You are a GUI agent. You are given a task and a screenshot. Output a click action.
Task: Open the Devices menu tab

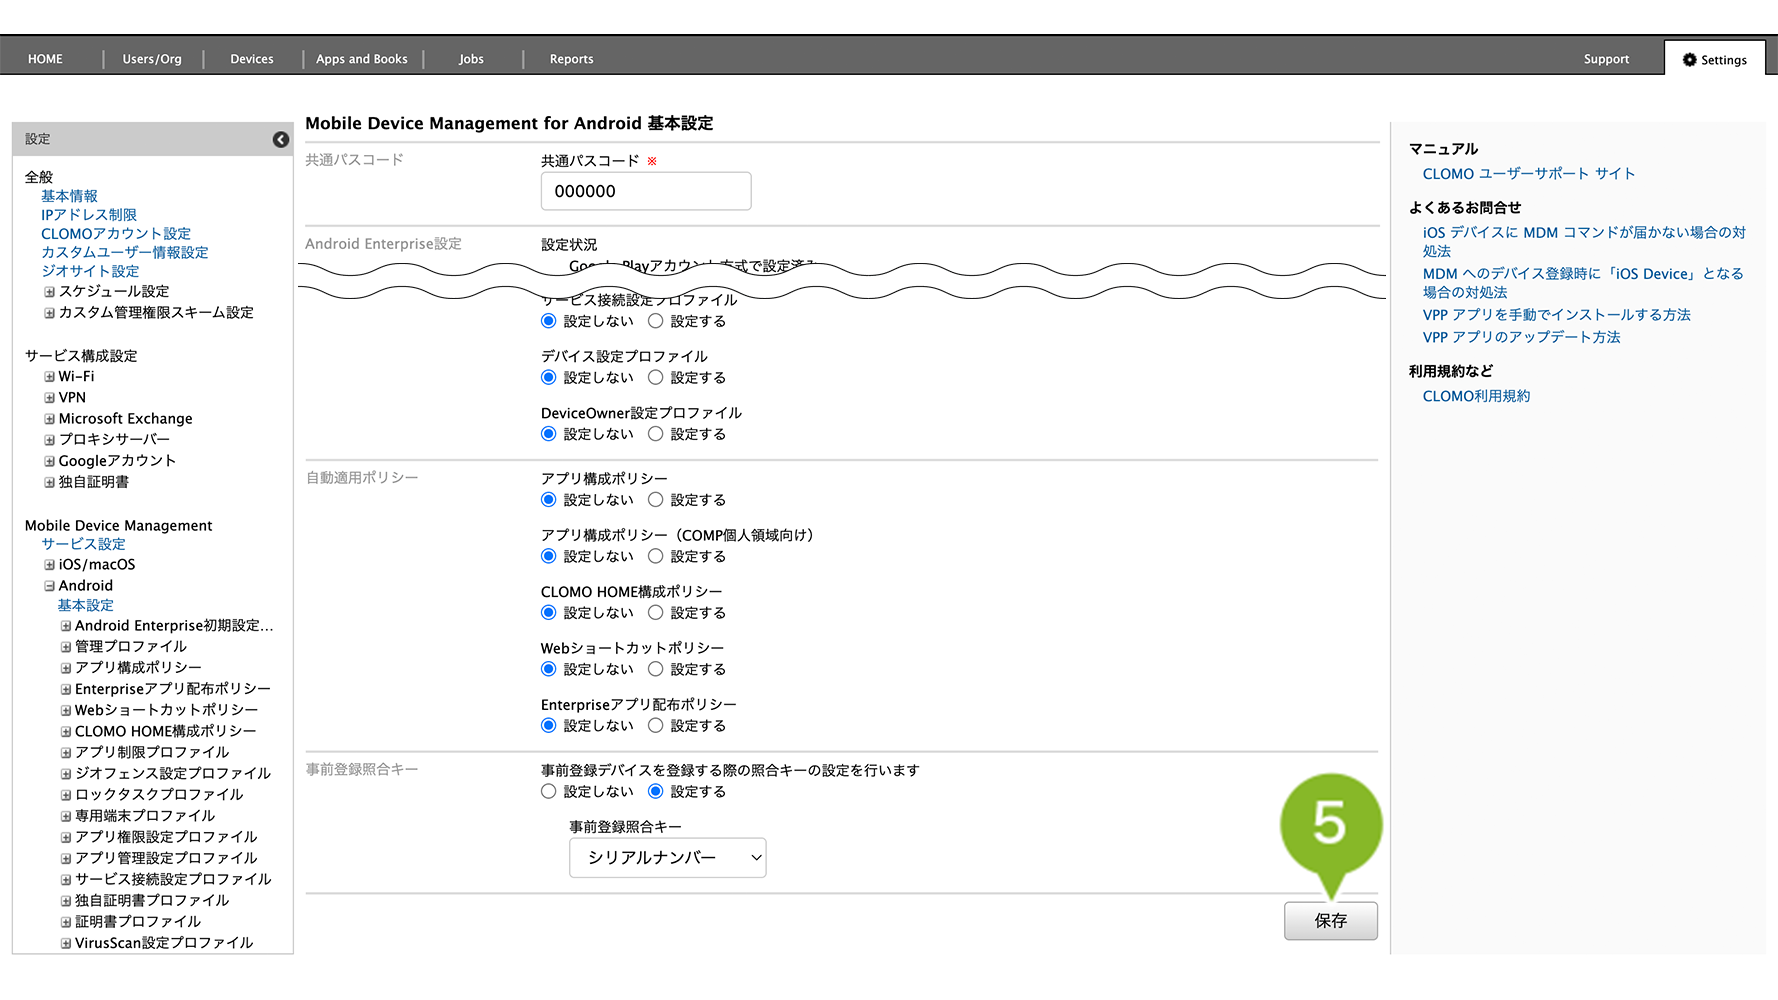click(x=252, y=59)
